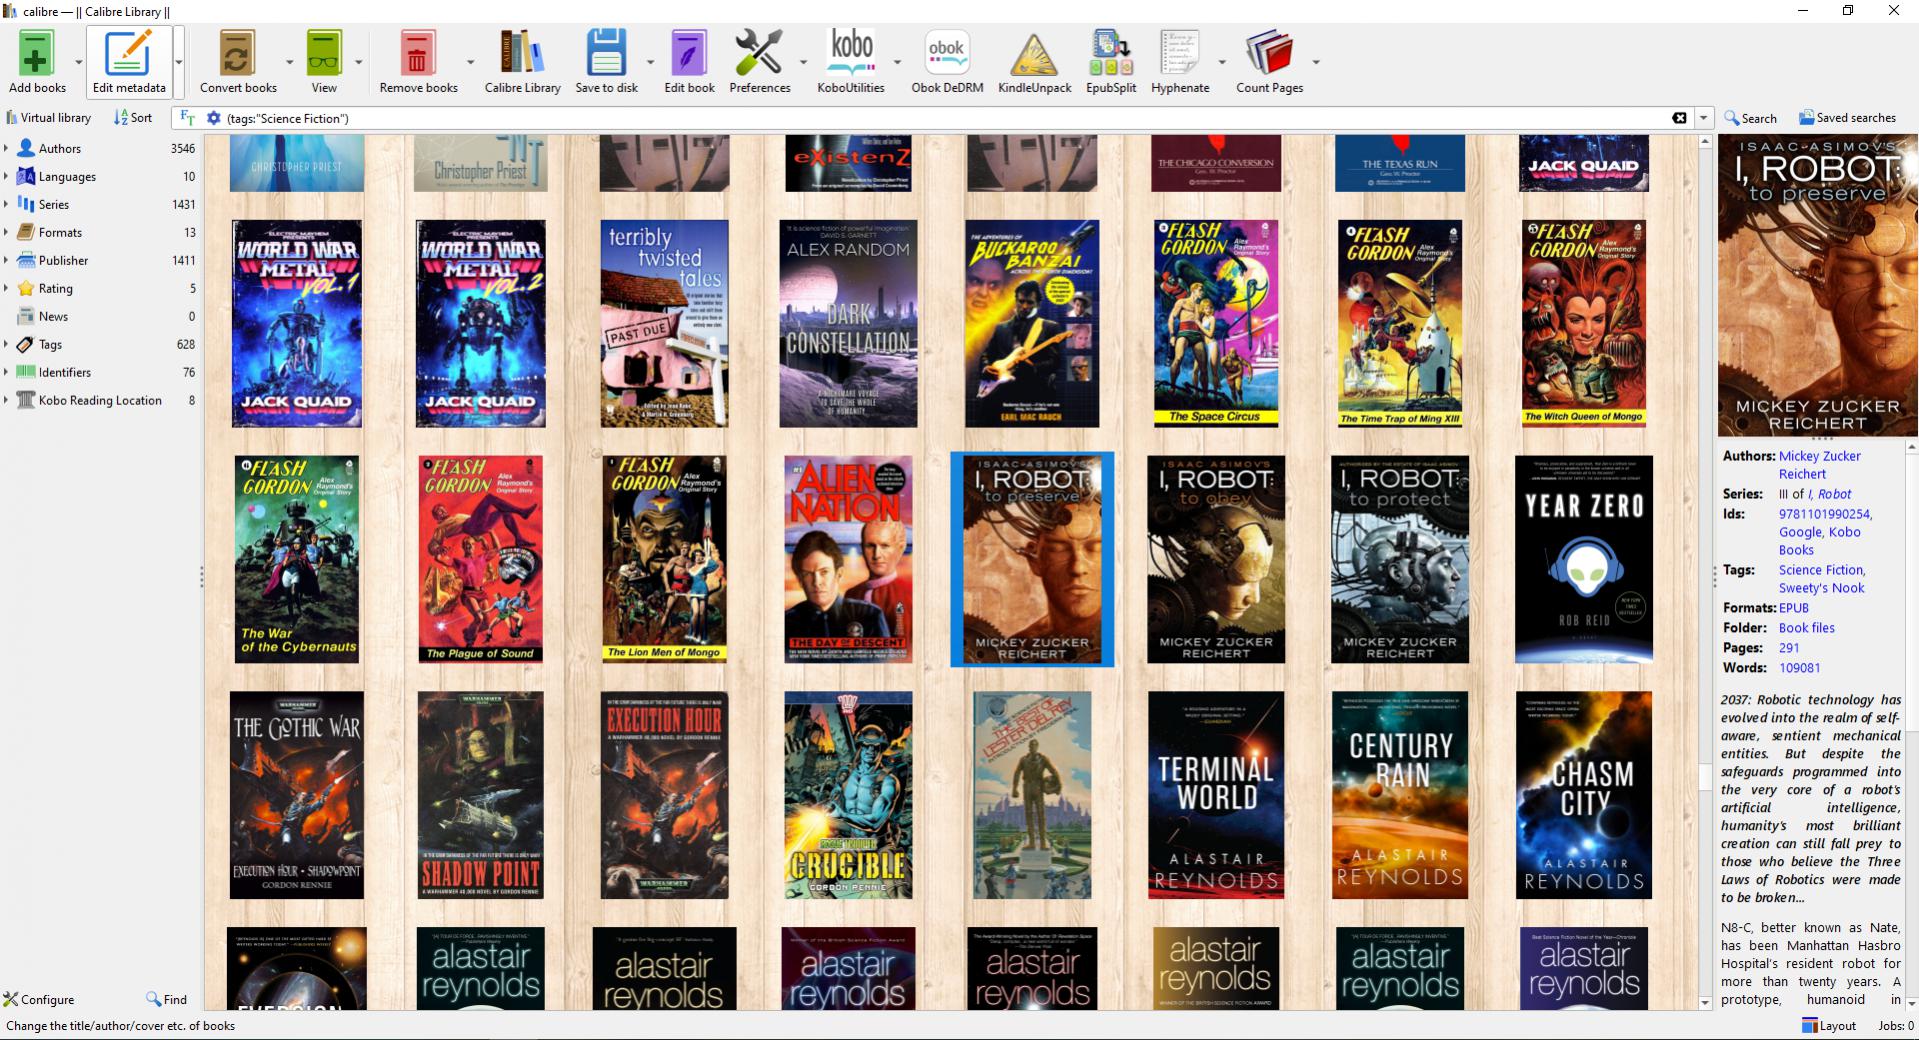Open the Edit metadata tool
The height and width of the screenshot is (1040, 1919).
[x=129, y=54]
